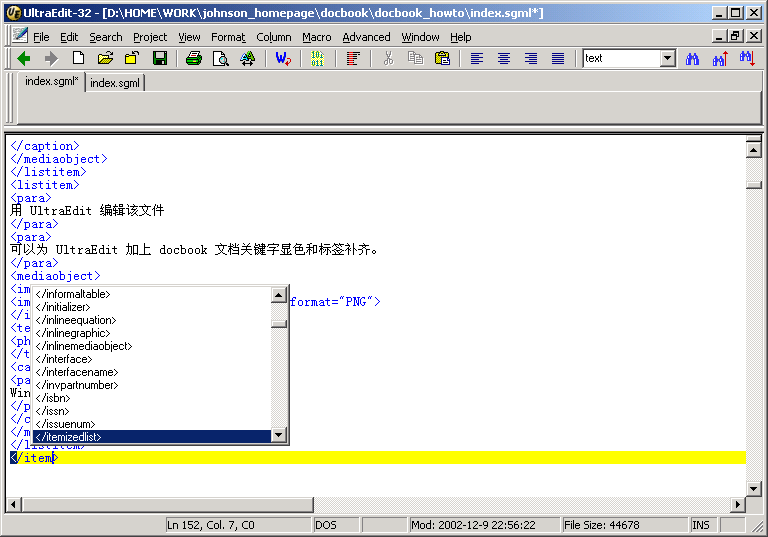Click the tag list scroll up arrow
768x537 pixels.
[279, 295]
